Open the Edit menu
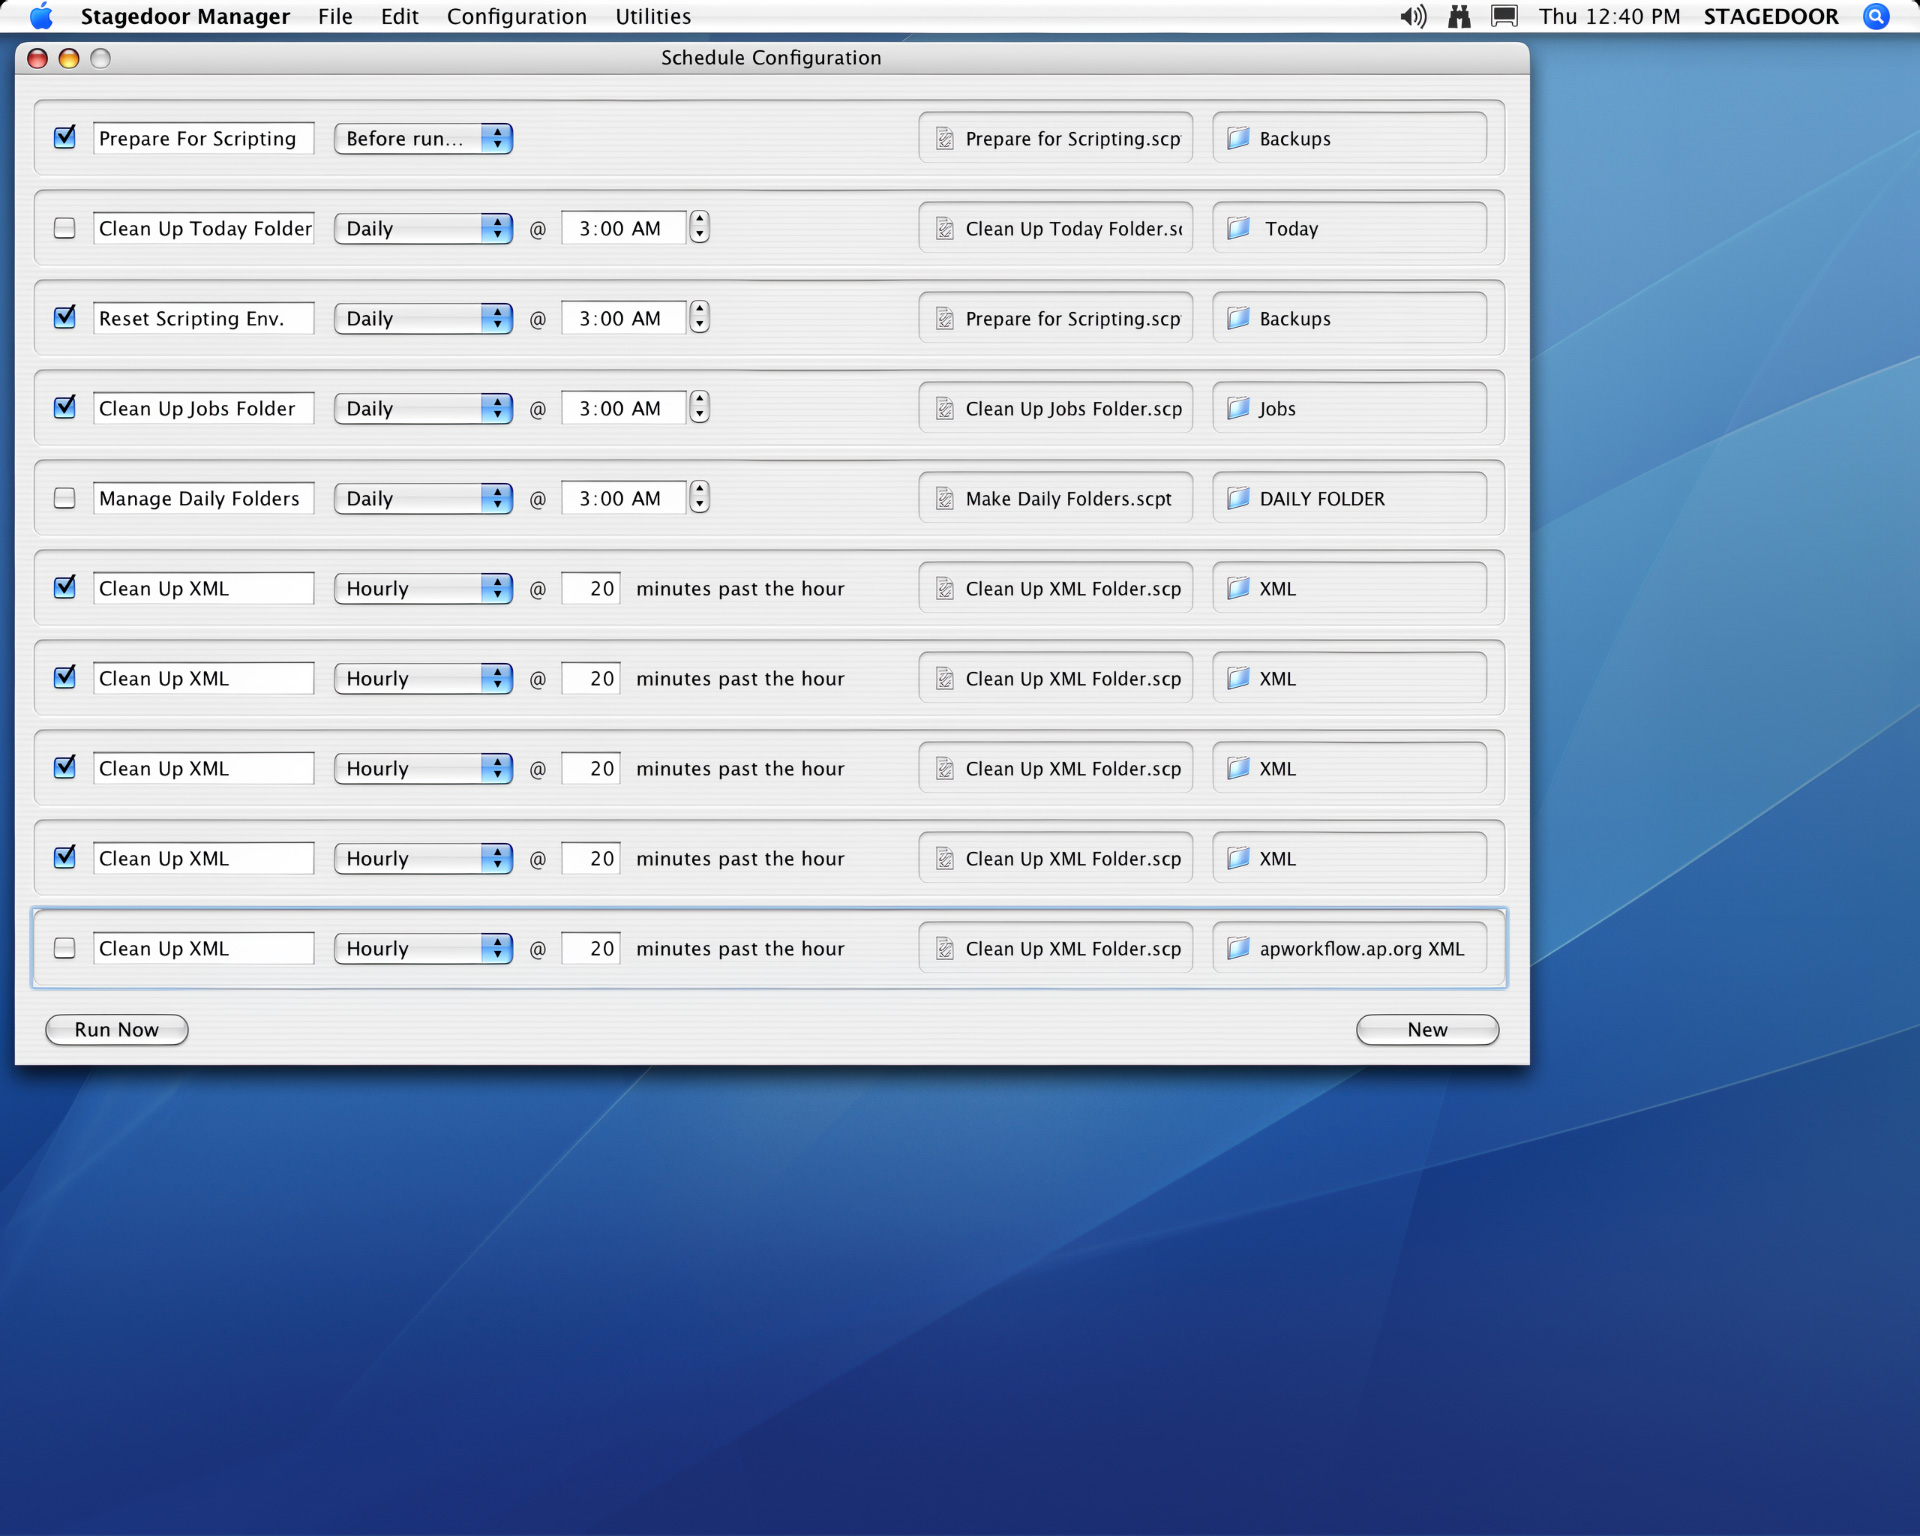Image resolution: width=1920 pixels, height=1536 pixels. [399, 16]
